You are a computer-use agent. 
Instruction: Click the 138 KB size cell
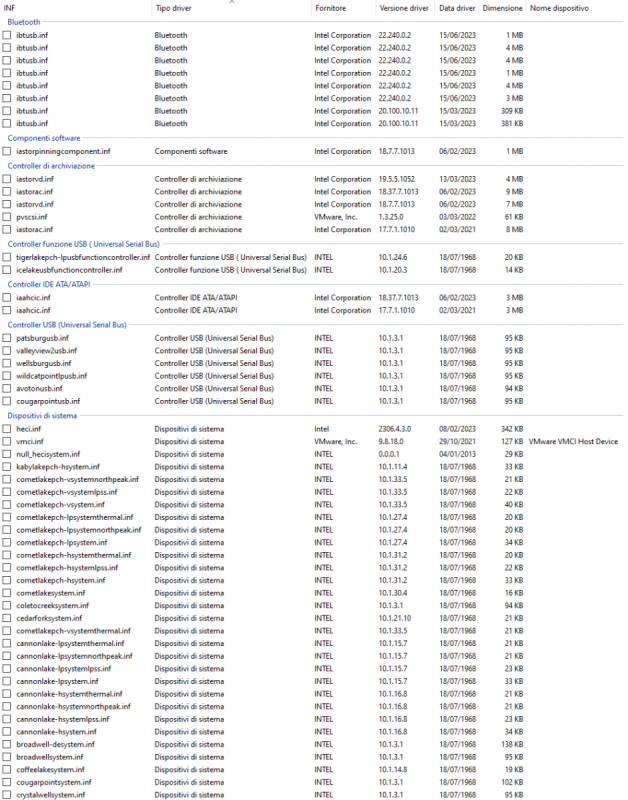pyautogui.click(x=512, y=744)
